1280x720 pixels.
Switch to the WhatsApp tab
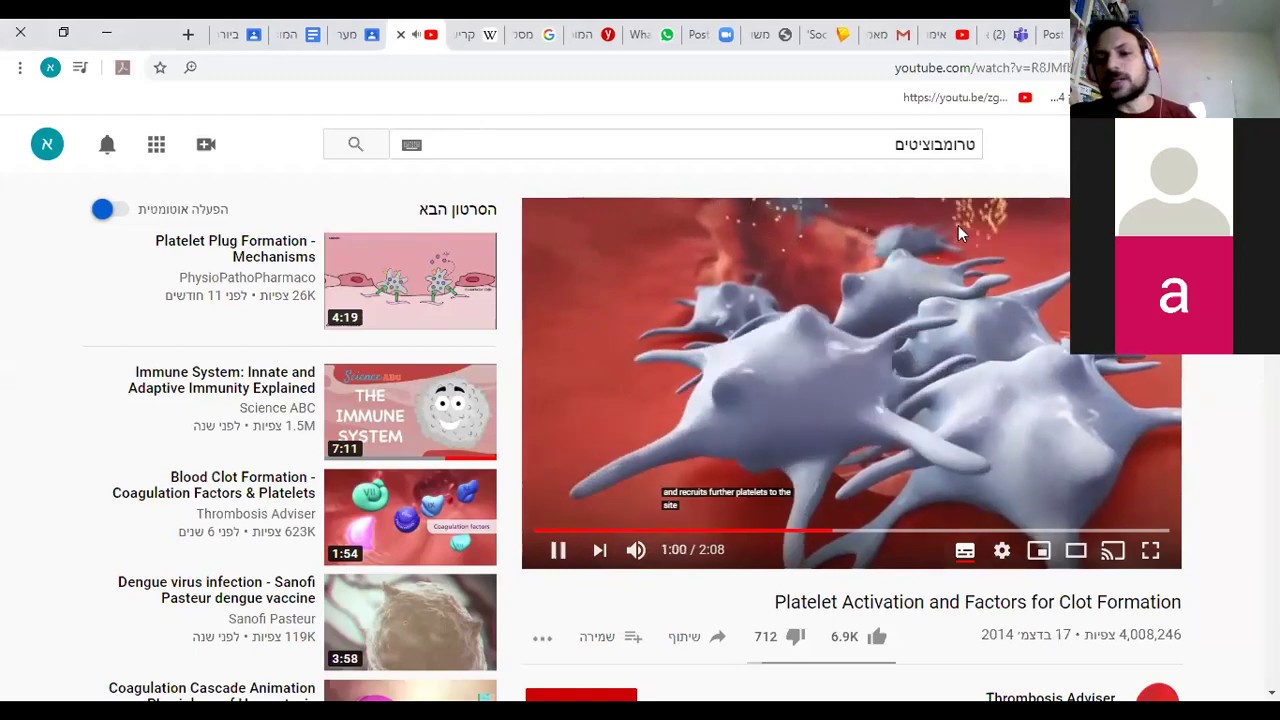click(x=651, y=35)
